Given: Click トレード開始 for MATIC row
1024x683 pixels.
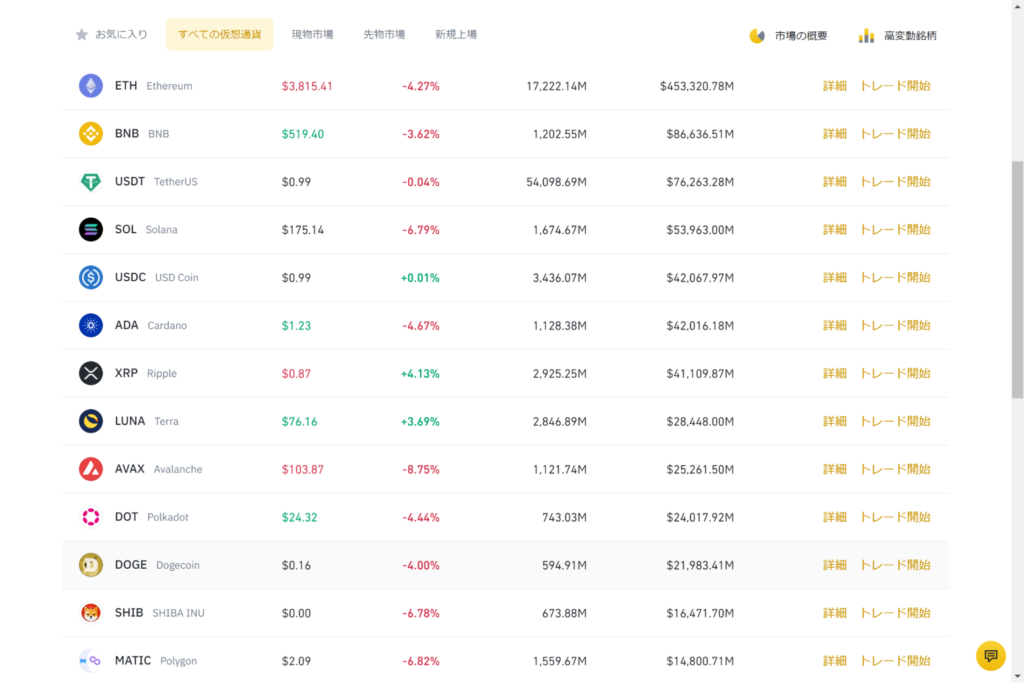Looking at the screenshot, I should pyautogui.click(x=895, y=661).
